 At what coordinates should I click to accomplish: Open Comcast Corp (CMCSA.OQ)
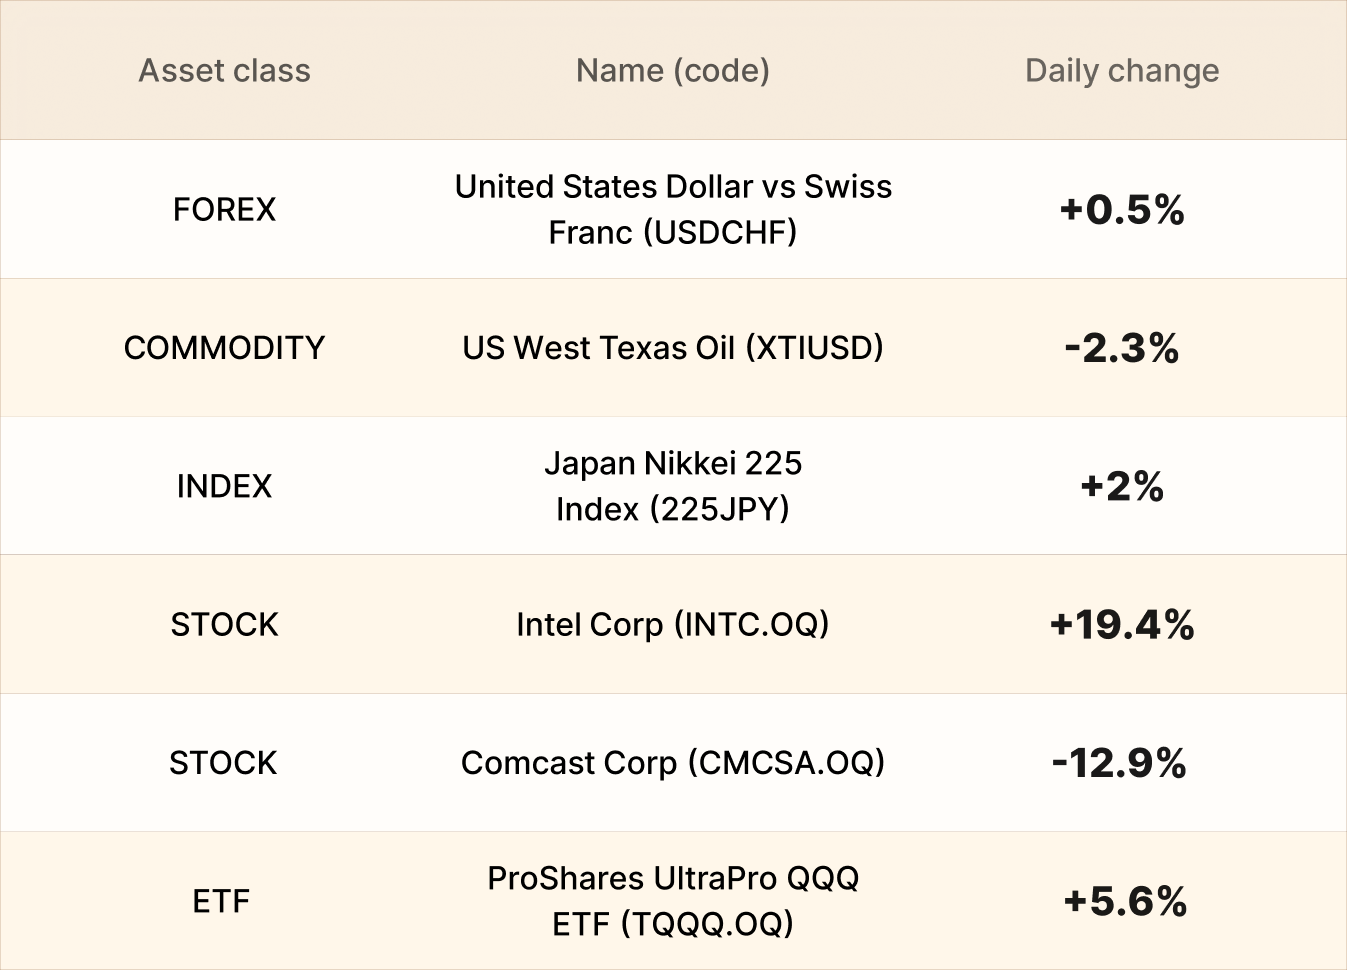673,763
